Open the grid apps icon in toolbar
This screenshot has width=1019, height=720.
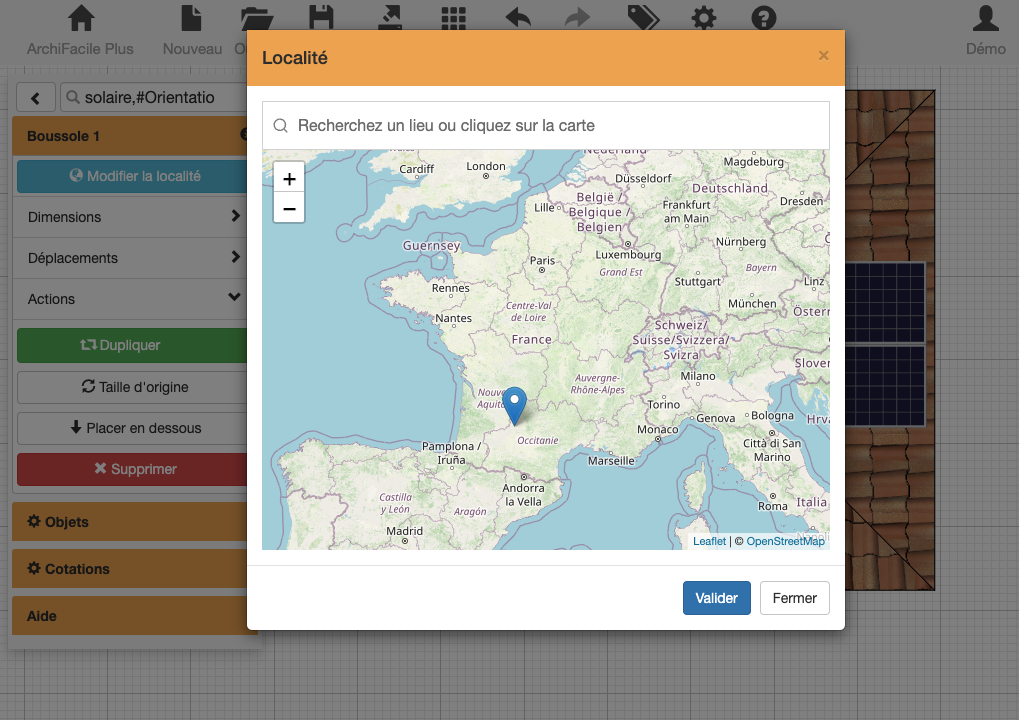pyautogui.click(x=454, y=19)
